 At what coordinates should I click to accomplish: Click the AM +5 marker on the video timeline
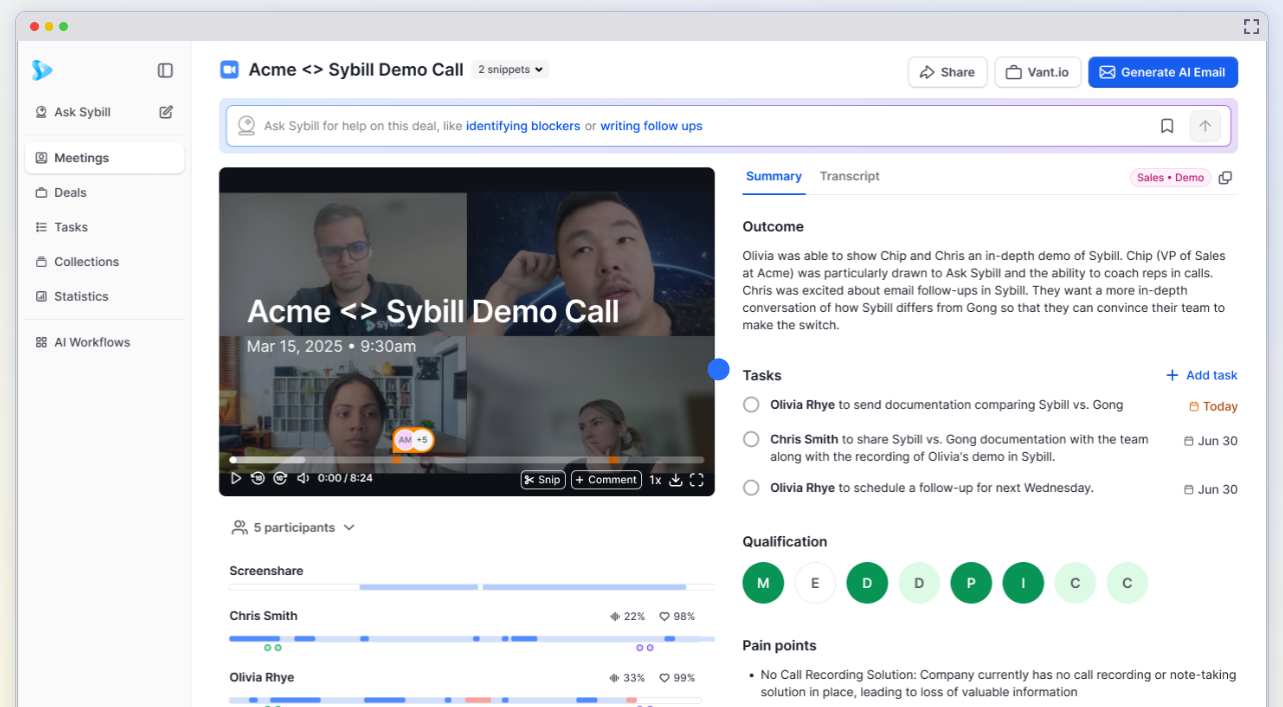(413, 440)
